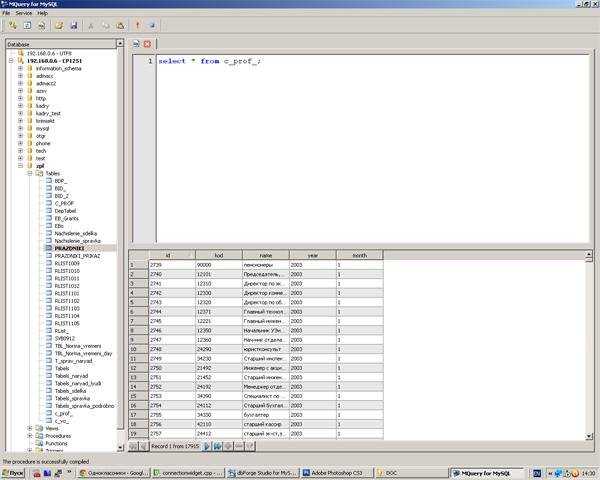Select the DepTabel table
This screenshot has width=600, height=480.
point(65,211)
